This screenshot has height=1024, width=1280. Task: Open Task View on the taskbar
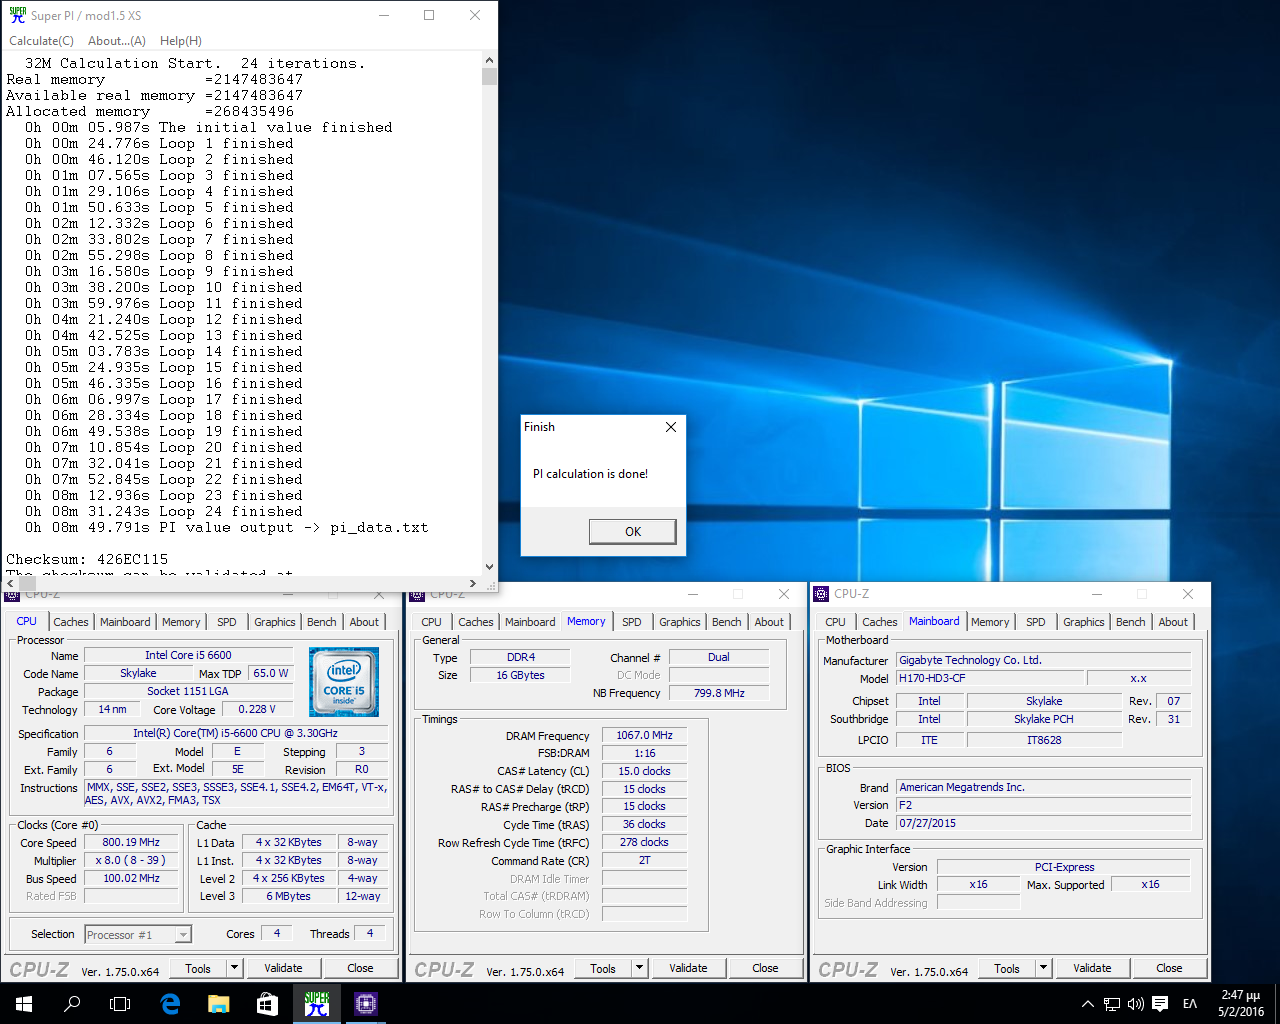(120, 1003)
